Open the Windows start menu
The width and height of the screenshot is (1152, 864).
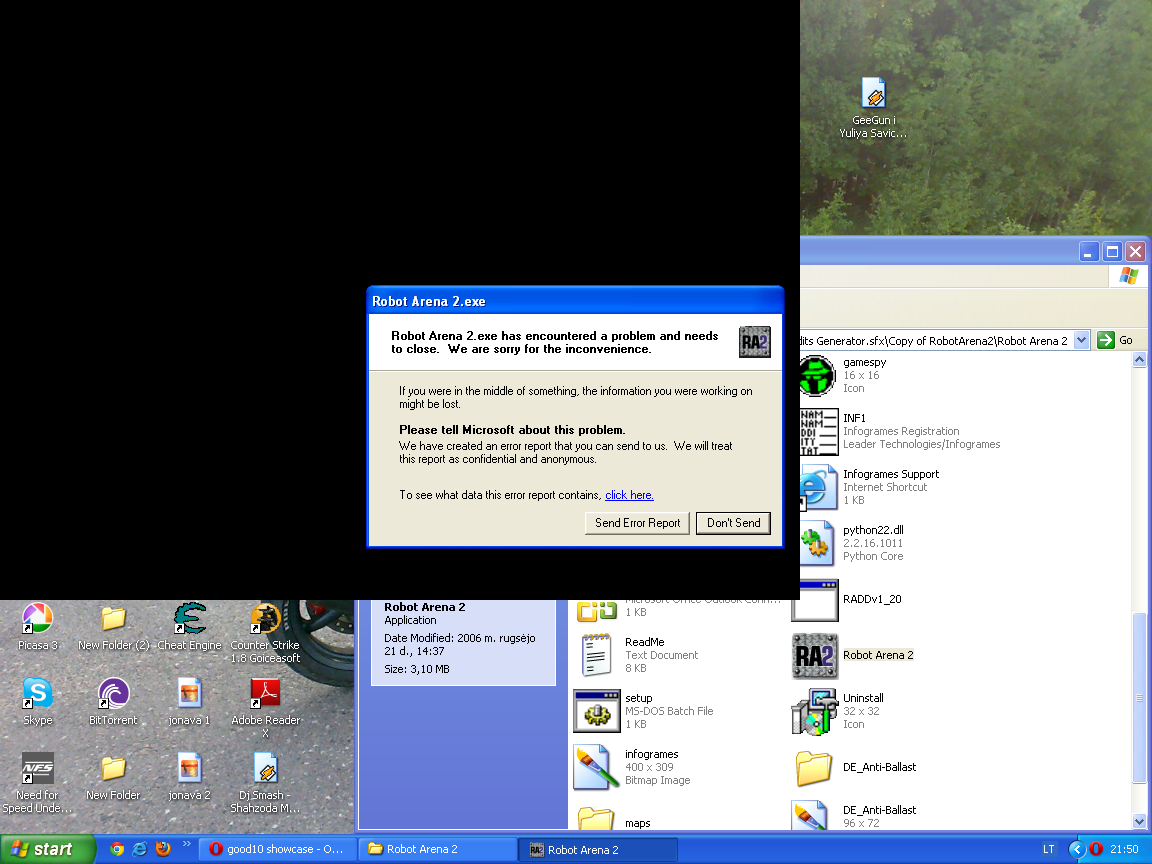tap(48, 849)
